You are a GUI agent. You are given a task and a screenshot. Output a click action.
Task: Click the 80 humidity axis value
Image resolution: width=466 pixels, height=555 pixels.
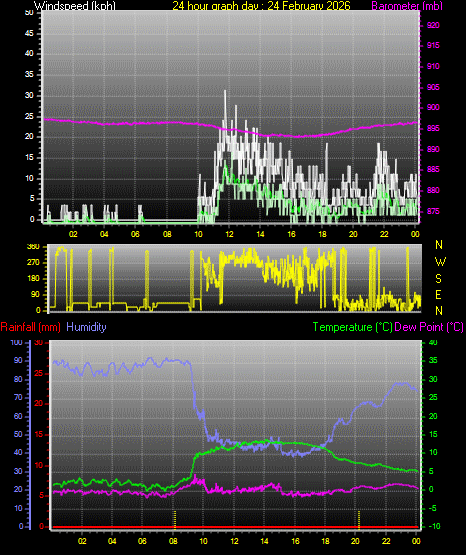tap(18, 379)
